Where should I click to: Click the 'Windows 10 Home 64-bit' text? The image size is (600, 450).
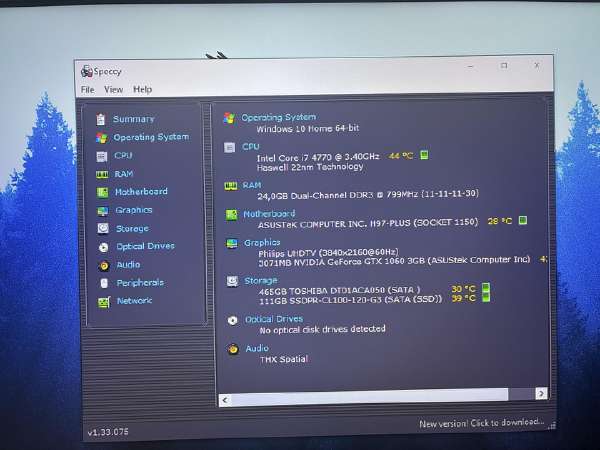308,129
